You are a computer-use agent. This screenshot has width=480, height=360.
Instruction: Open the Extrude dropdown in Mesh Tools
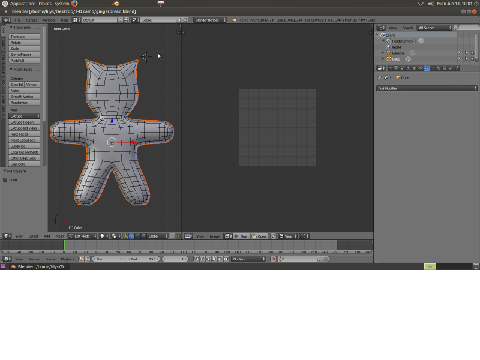[x=24, y=116]
